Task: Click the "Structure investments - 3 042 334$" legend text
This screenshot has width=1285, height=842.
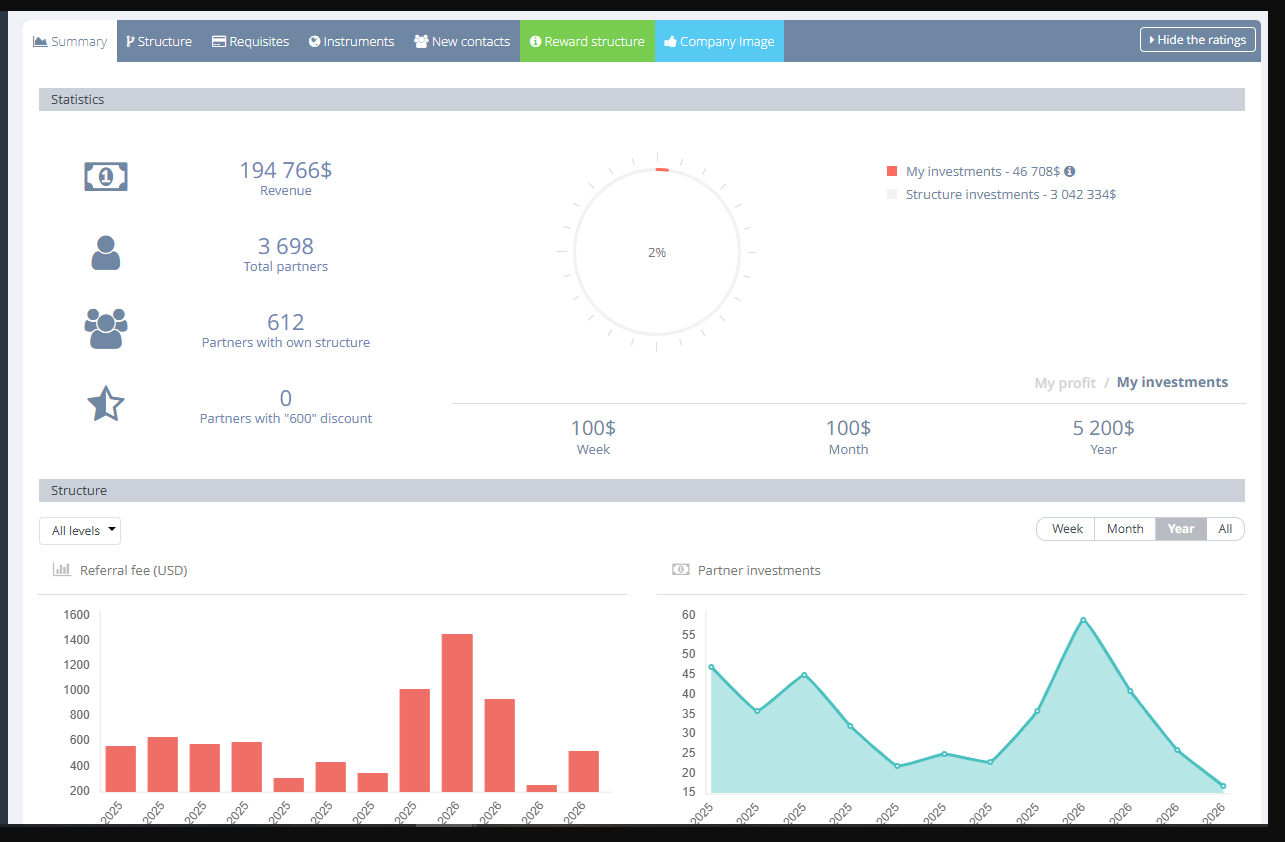Action: 1011,194
